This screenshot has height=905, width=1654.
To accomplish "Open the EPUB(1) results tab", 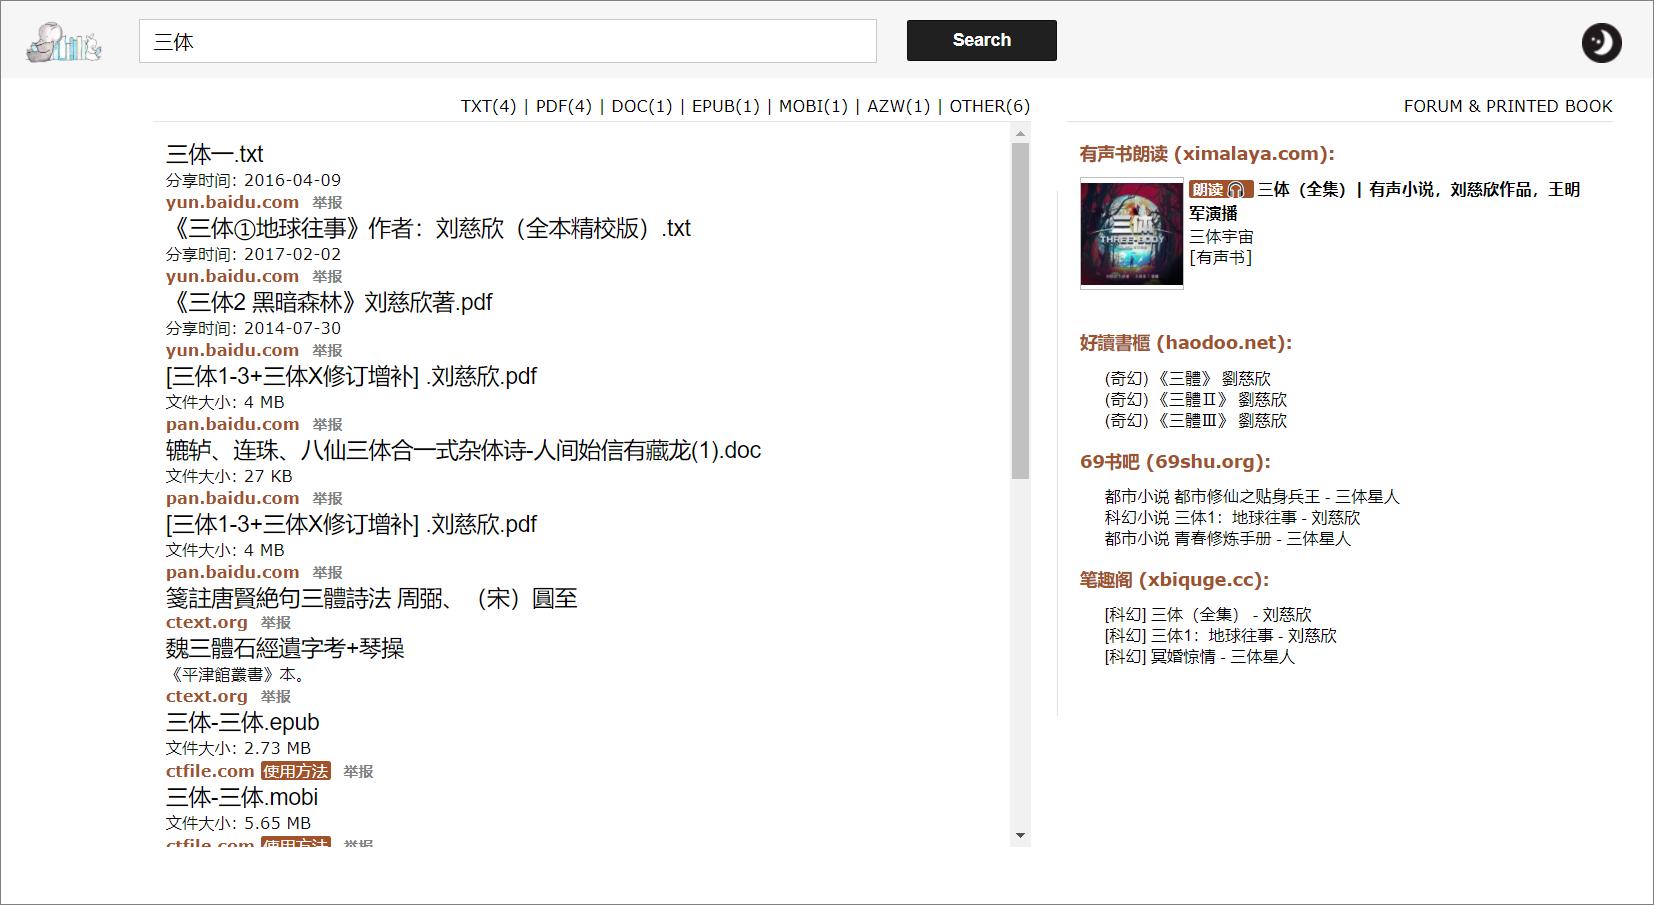I will (x=728, y=105).
